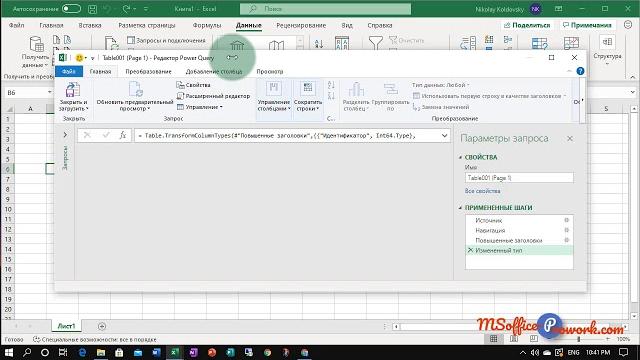Select the Лист1 sheet tab
This screenshot has height=360, width=640.
[x=67, y=326]
